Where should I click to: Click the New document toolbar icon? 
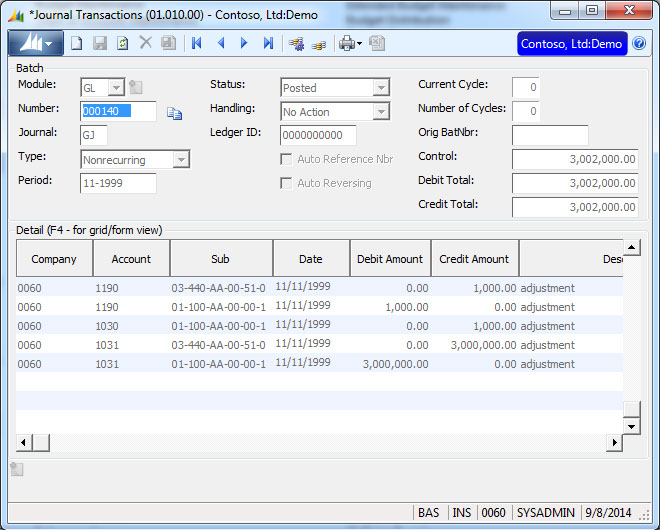click(76, 43)
